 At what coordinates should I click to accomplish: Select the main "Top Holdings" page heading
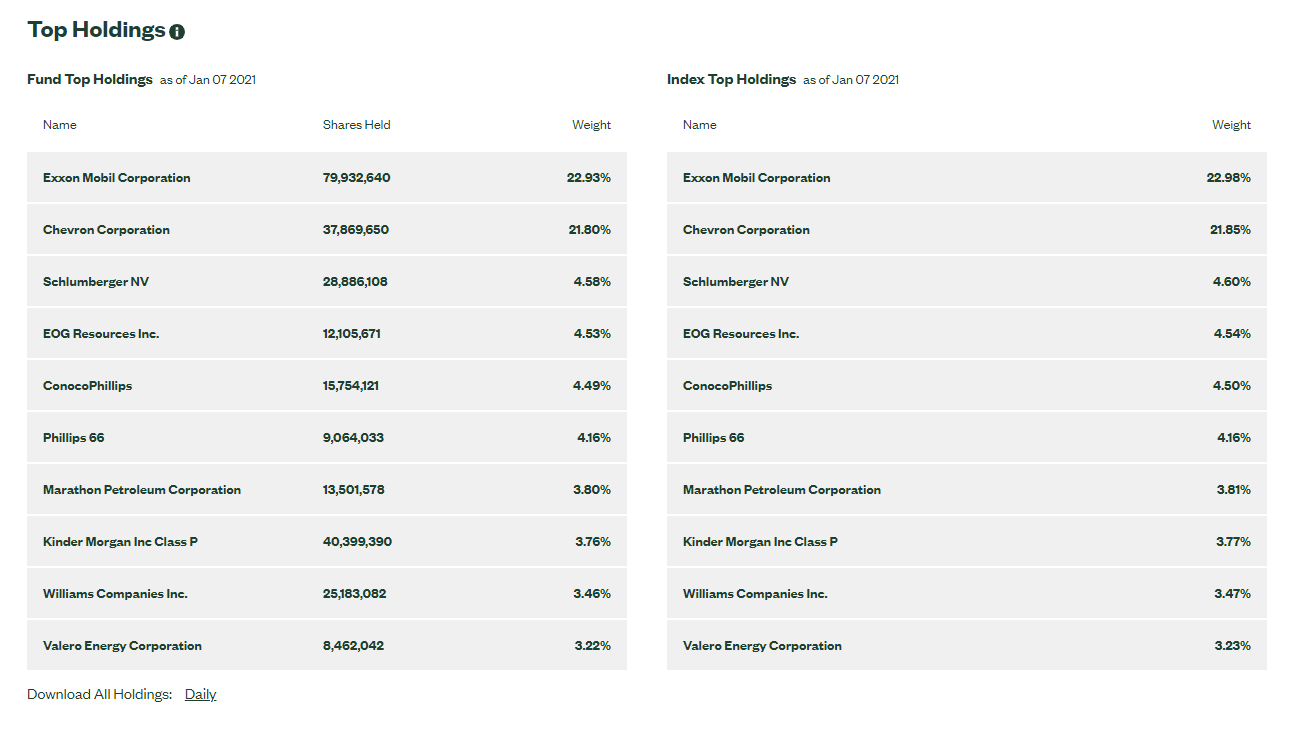click(x=96, y=30)
